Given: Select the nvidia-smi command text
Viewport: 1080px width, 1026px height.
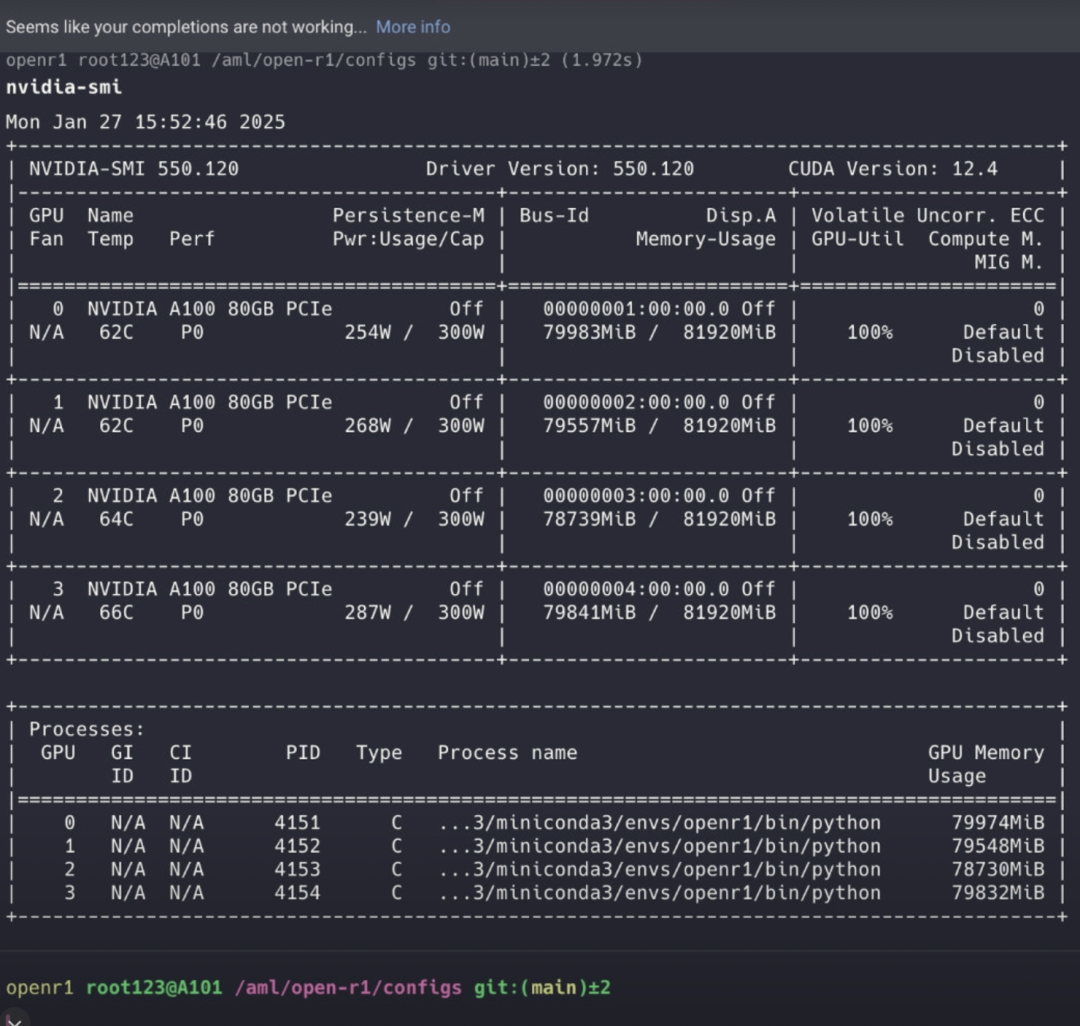Looking at the screenshot, I should (x=63, y=87).
